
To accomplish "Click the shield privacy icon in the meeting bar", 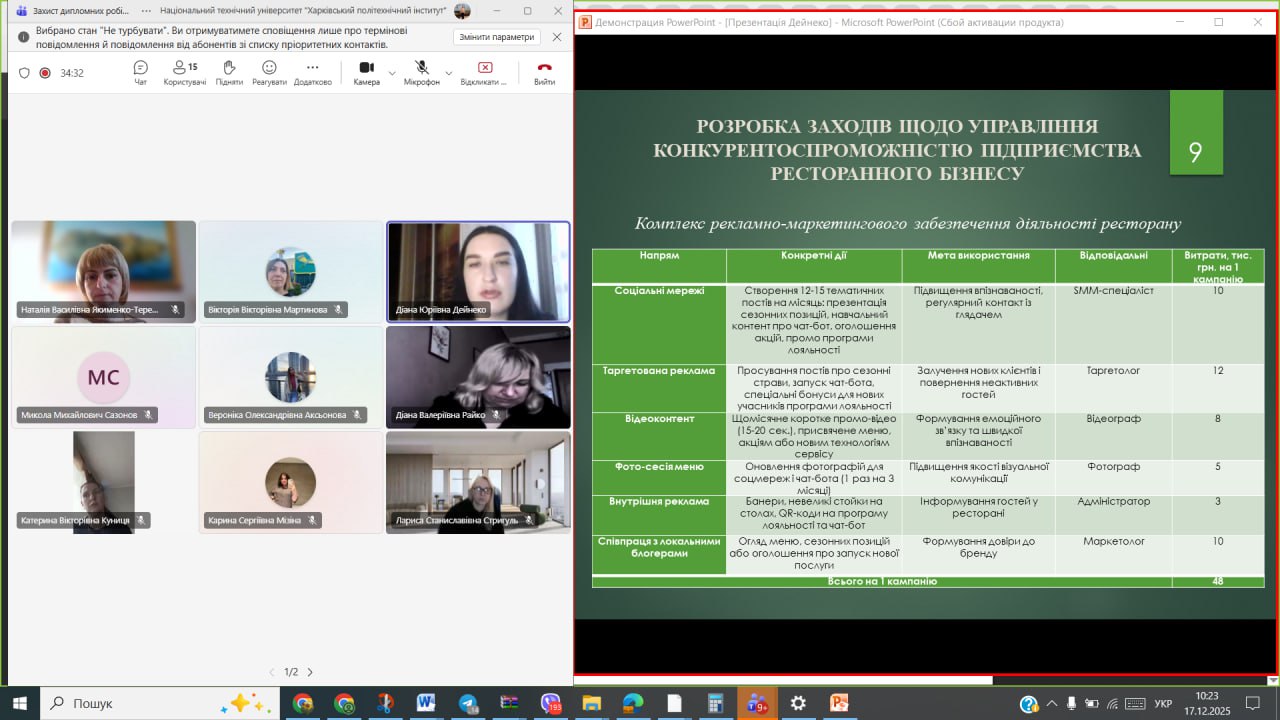I will point(25,73).
